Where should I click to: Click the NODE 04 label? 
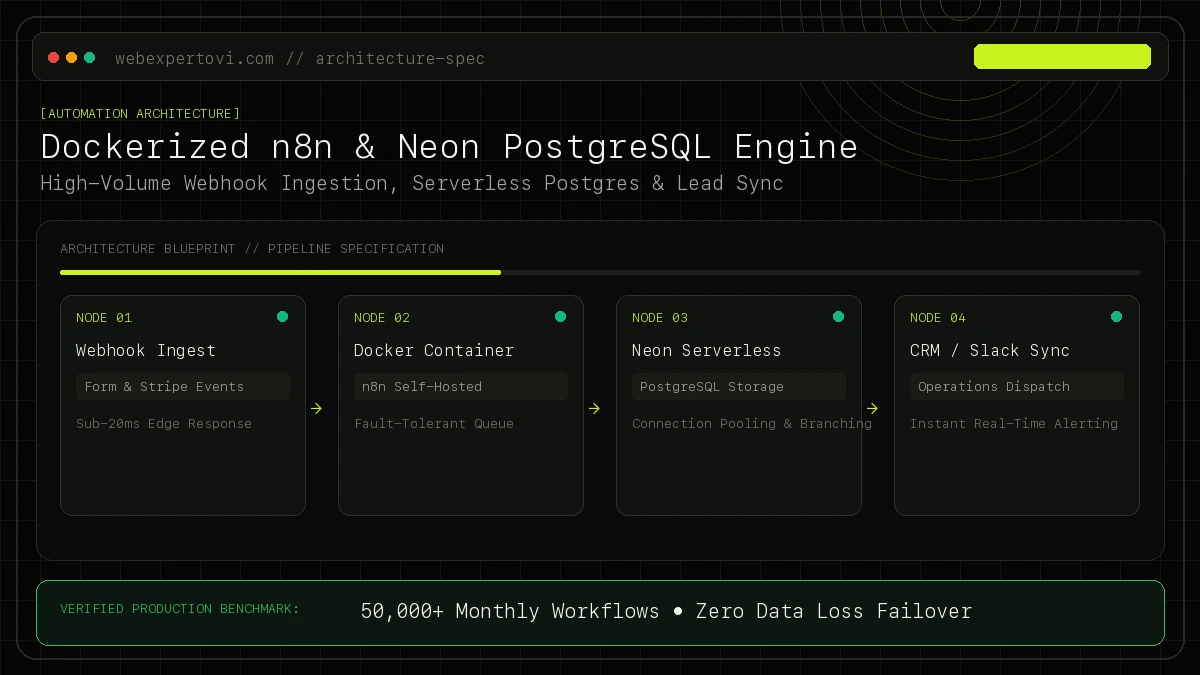point(938,317)
